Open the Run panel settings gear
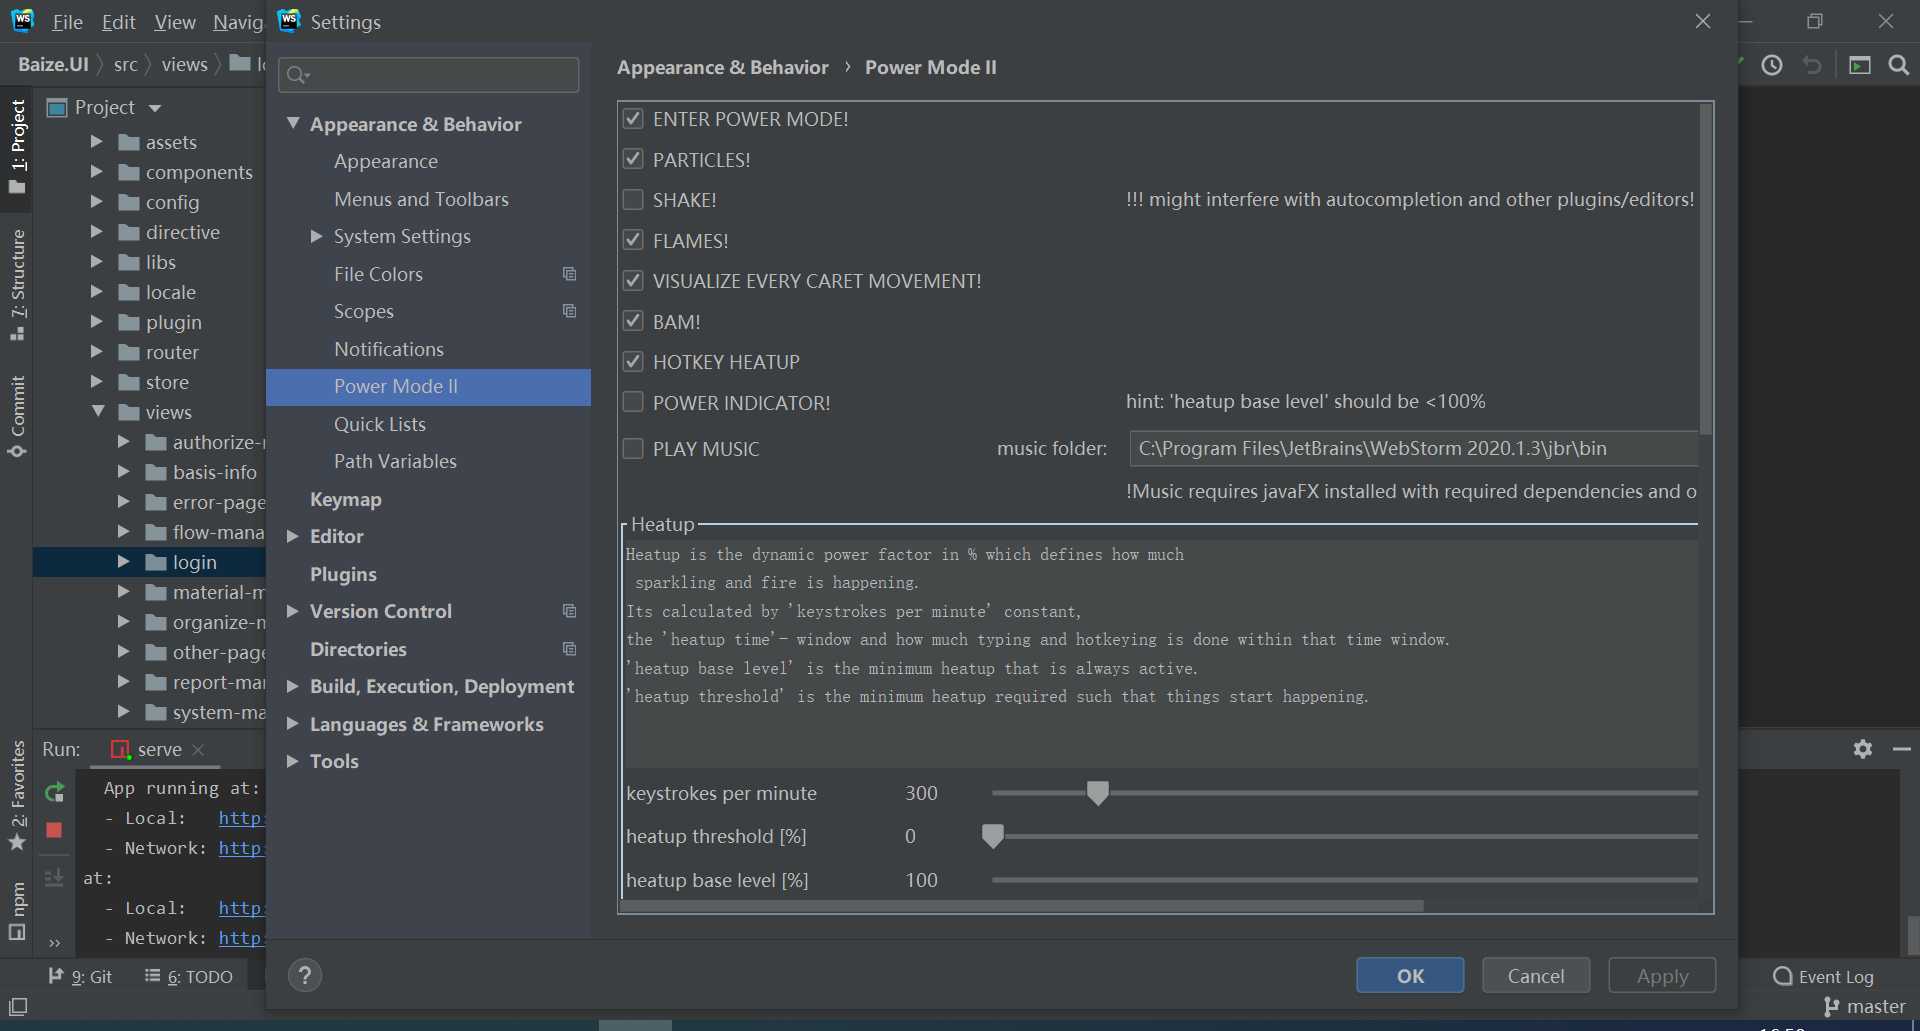 1862,749
